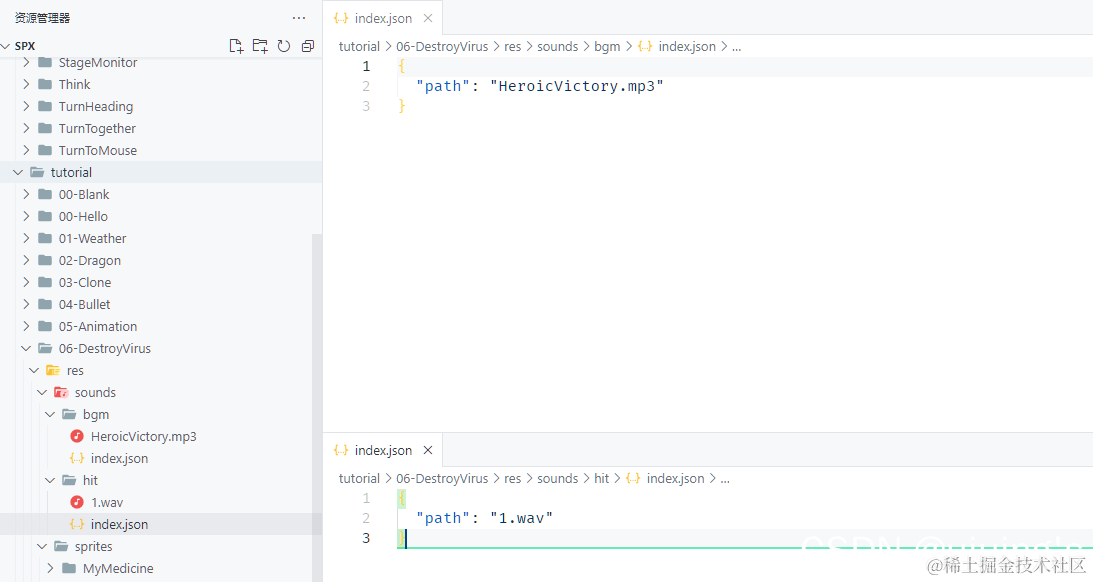Collapse the tutorial folder
Screen dimensions: 1093x582
pyautogui.click(x=18, y=172)
